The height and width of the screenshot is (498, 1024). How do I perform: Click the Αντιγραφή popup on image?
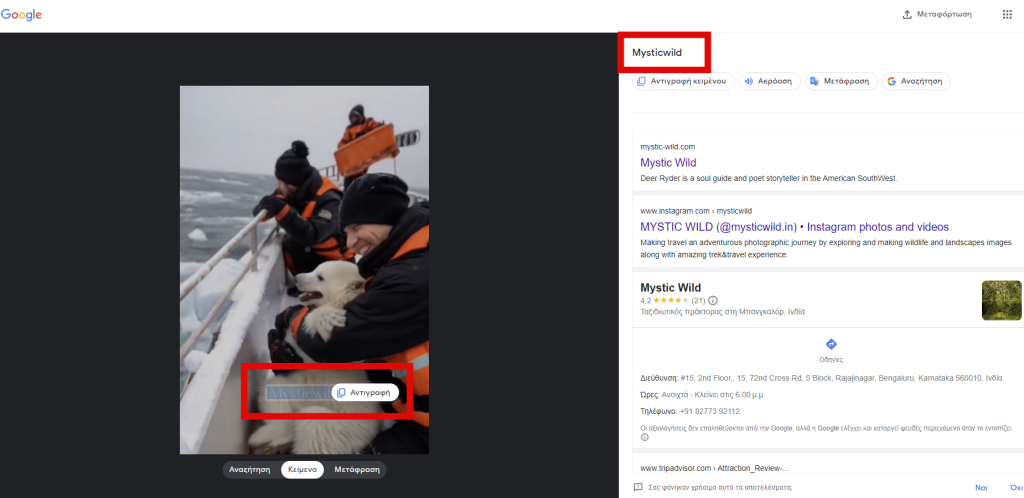pos(364,392)
